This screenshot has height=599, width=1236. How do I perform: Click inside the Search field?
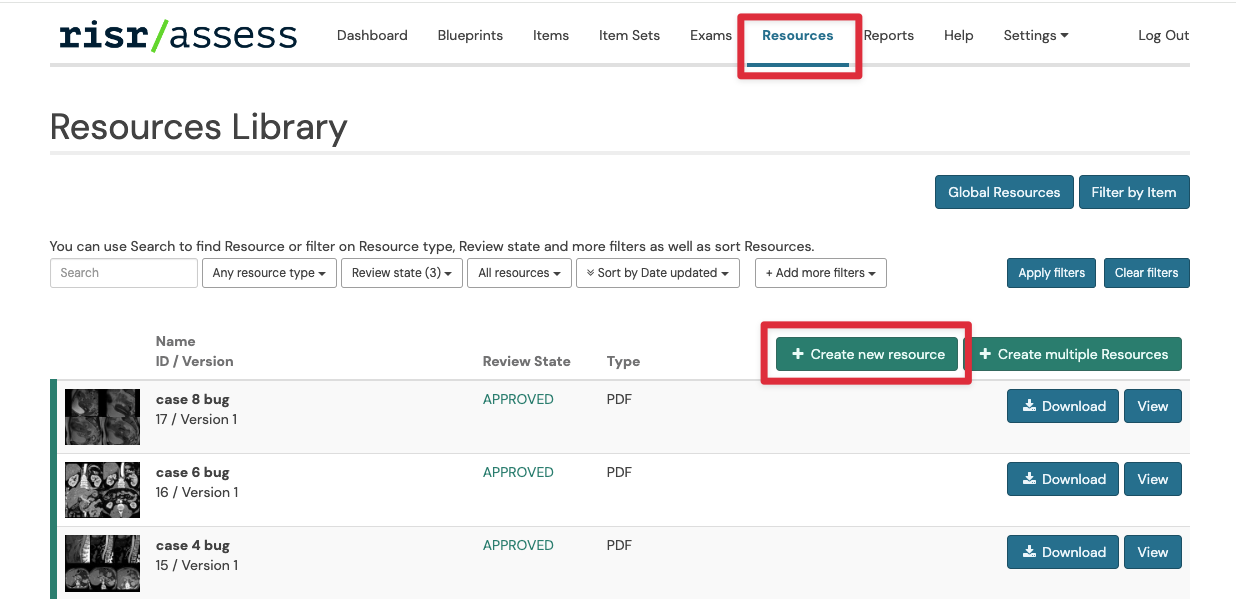pos(123,273)
